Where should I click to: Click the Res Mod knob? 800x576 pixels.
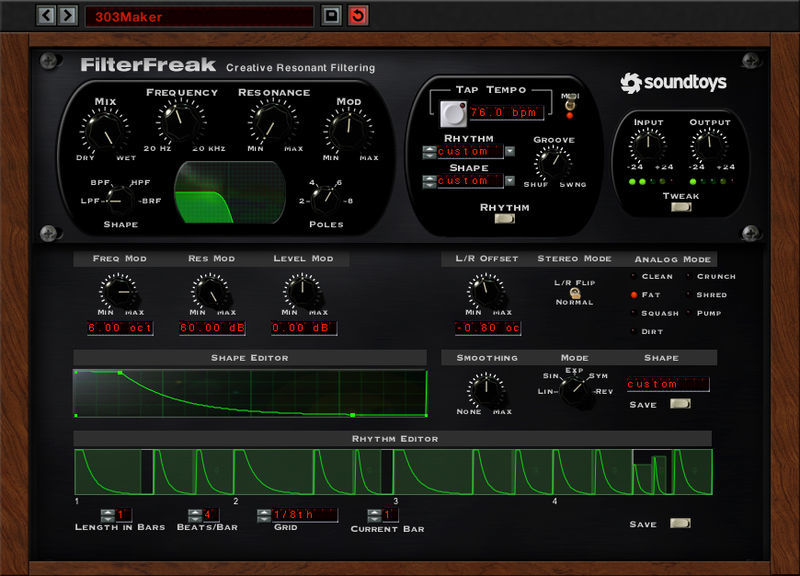(211, 291)
